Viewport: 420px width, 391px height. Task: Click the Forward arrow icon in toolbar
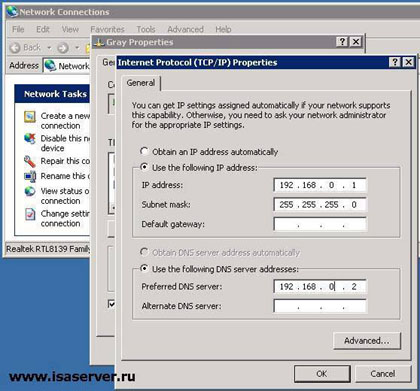(63, 48)
